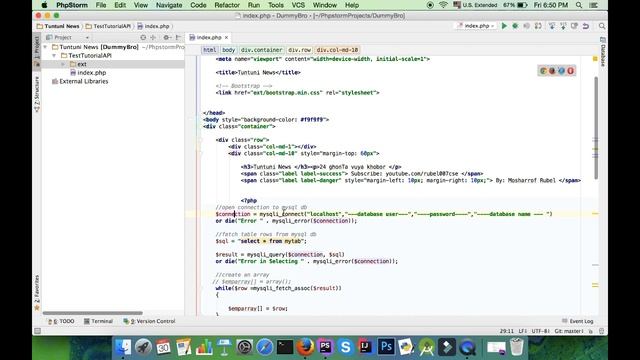
Task: Open the Structure tool window side tab
Action: [x=36, y=94]
